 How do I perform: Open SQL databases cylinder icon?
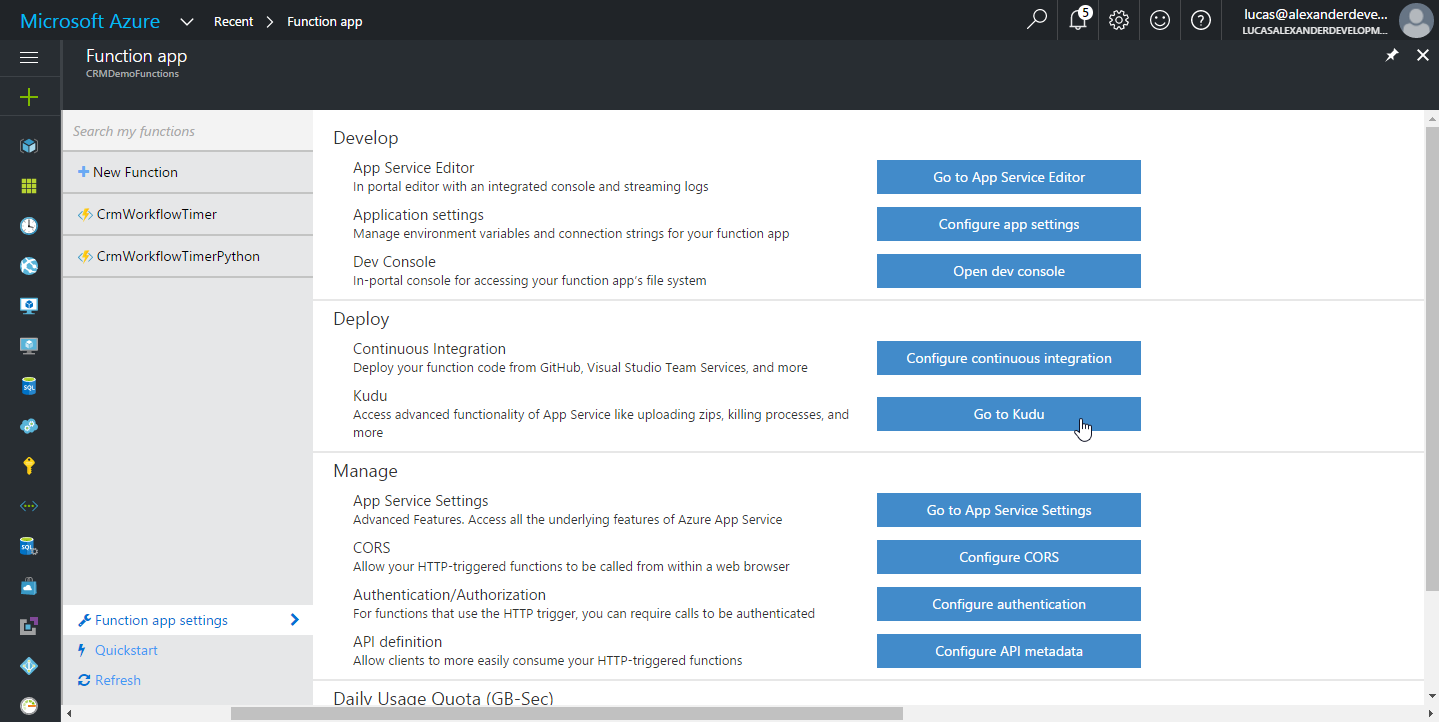29,386
